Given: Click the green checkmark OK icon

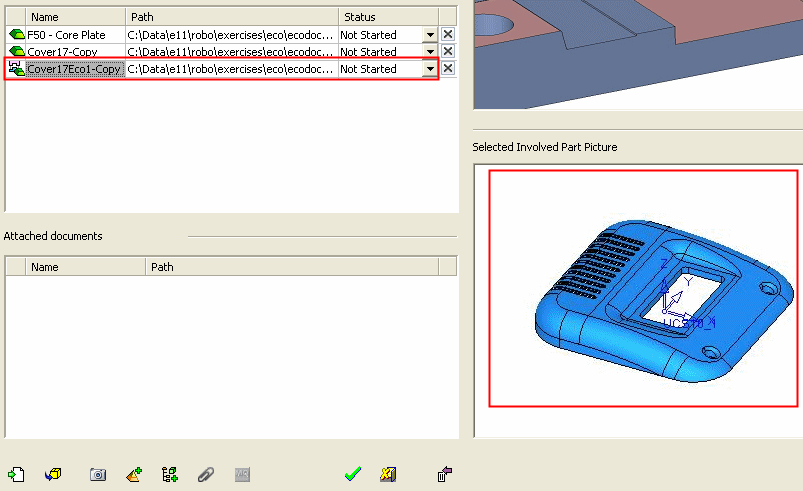Looking at the screenshot, I should click(352, 474).
